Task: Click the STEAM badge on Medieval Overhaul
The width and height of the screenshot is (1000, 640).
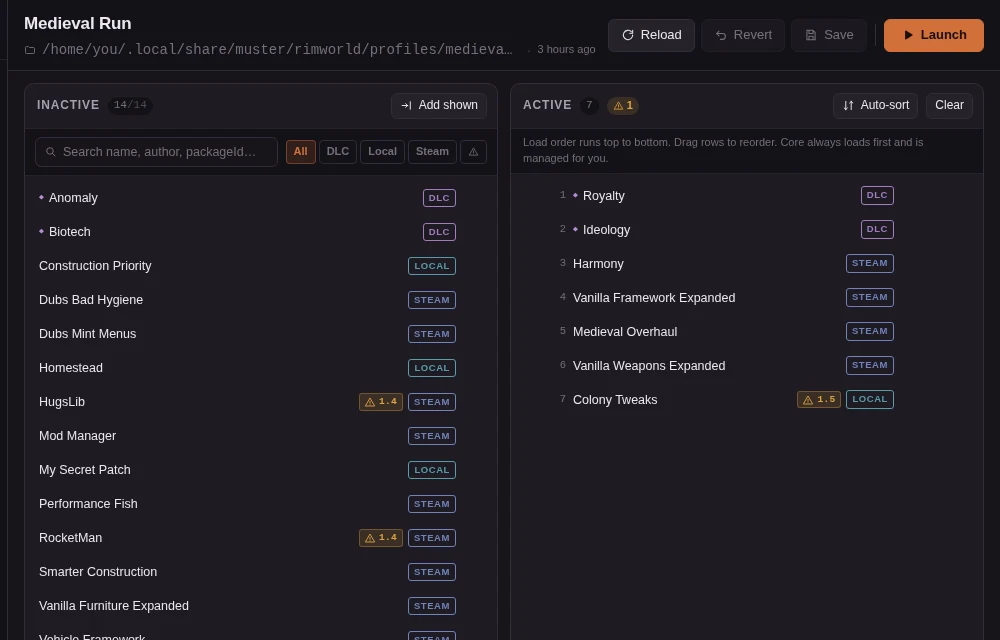Action: coord(870,331)
